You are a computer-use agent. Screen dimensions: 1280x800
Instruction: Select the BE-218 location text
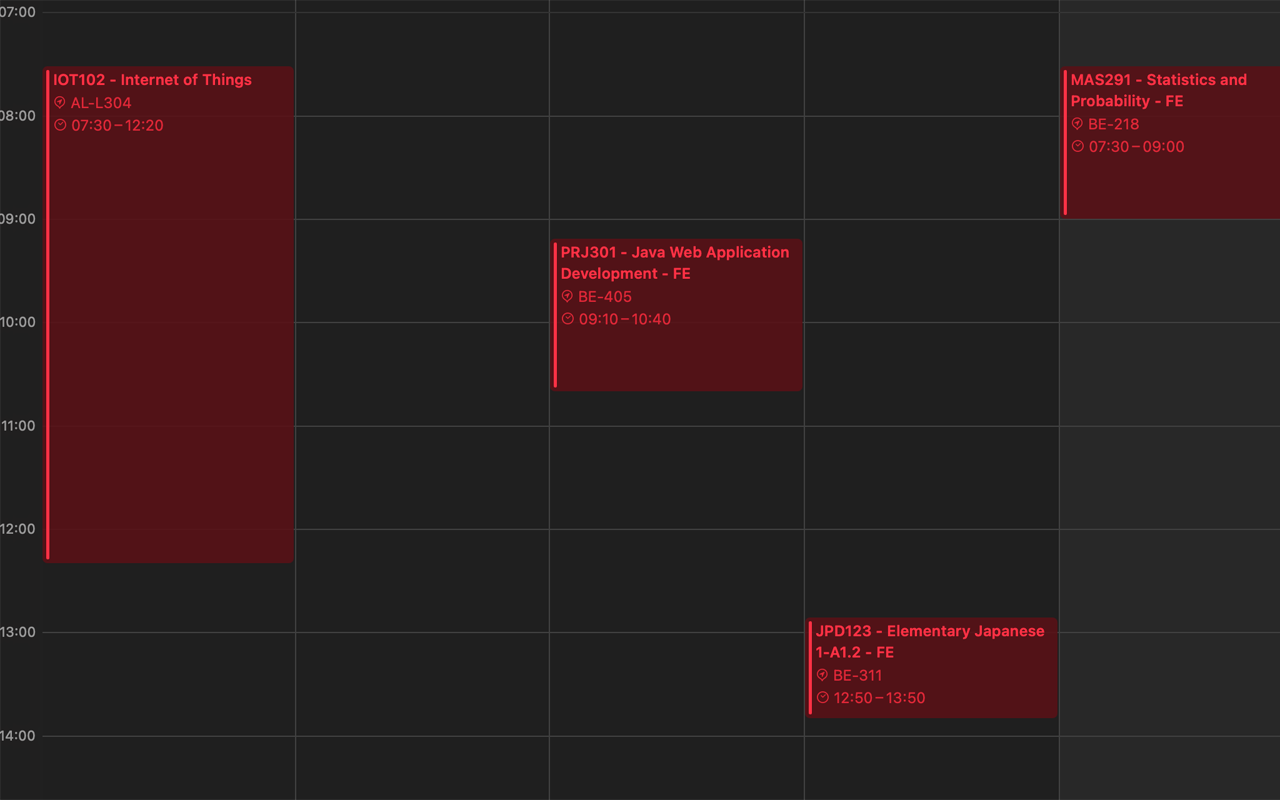click(1114, 125)
